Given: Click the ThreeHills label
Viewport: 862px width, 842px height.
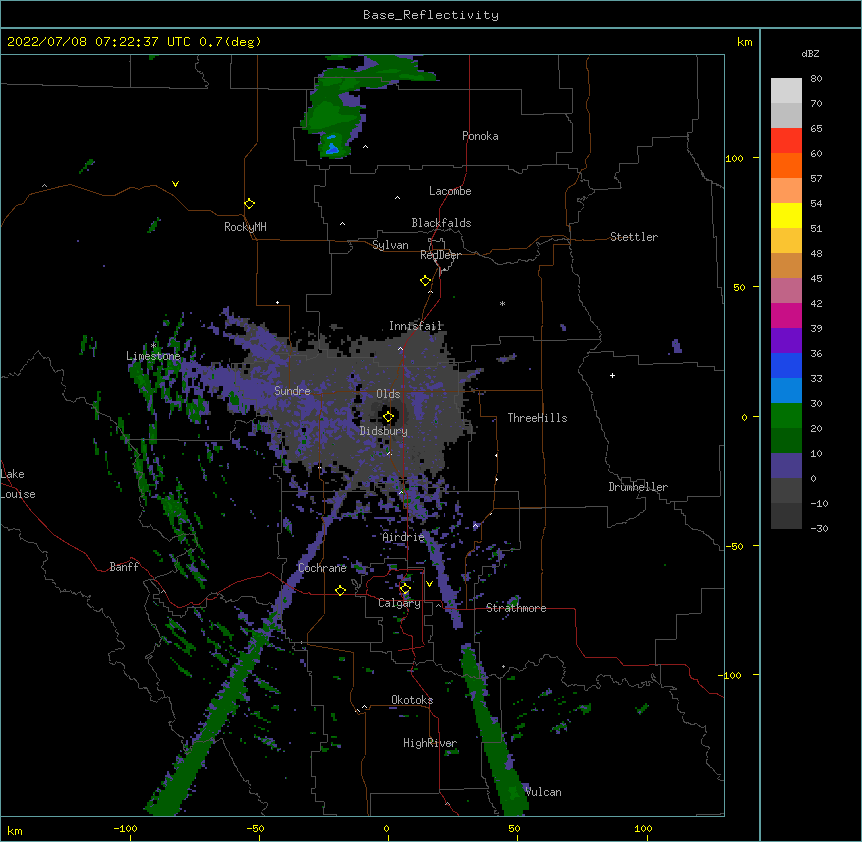Looking at the screenshot, I should point(537,418).
